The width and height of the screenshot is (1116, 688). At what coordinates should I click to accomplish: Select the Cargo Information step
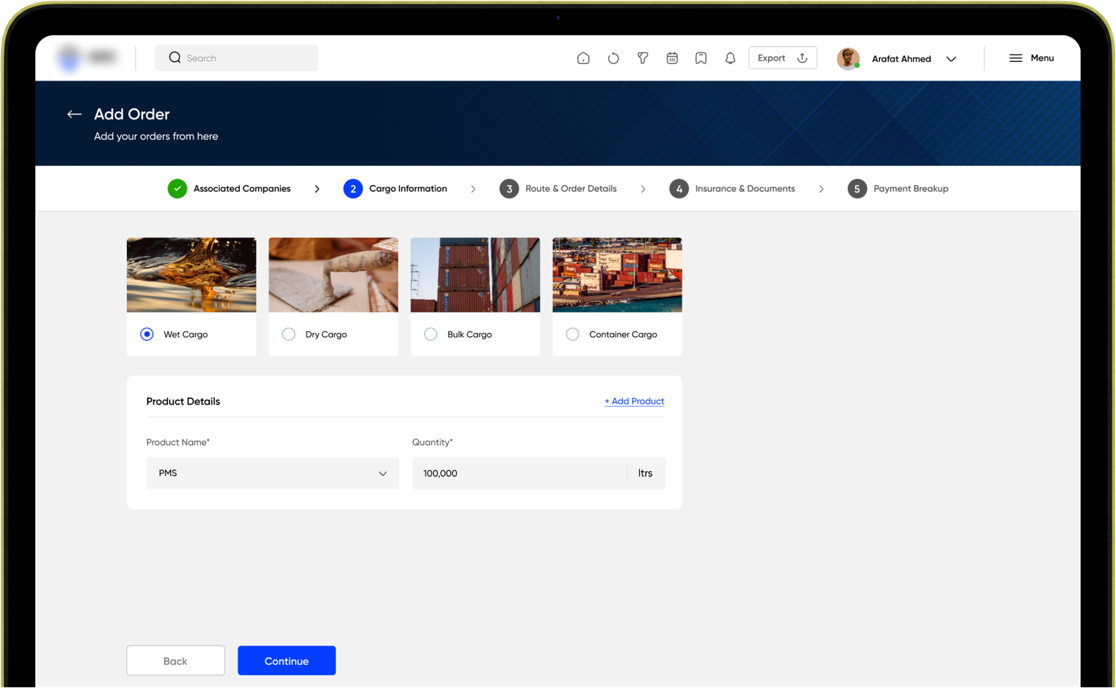pyautogui.click(x=395, y=189)
